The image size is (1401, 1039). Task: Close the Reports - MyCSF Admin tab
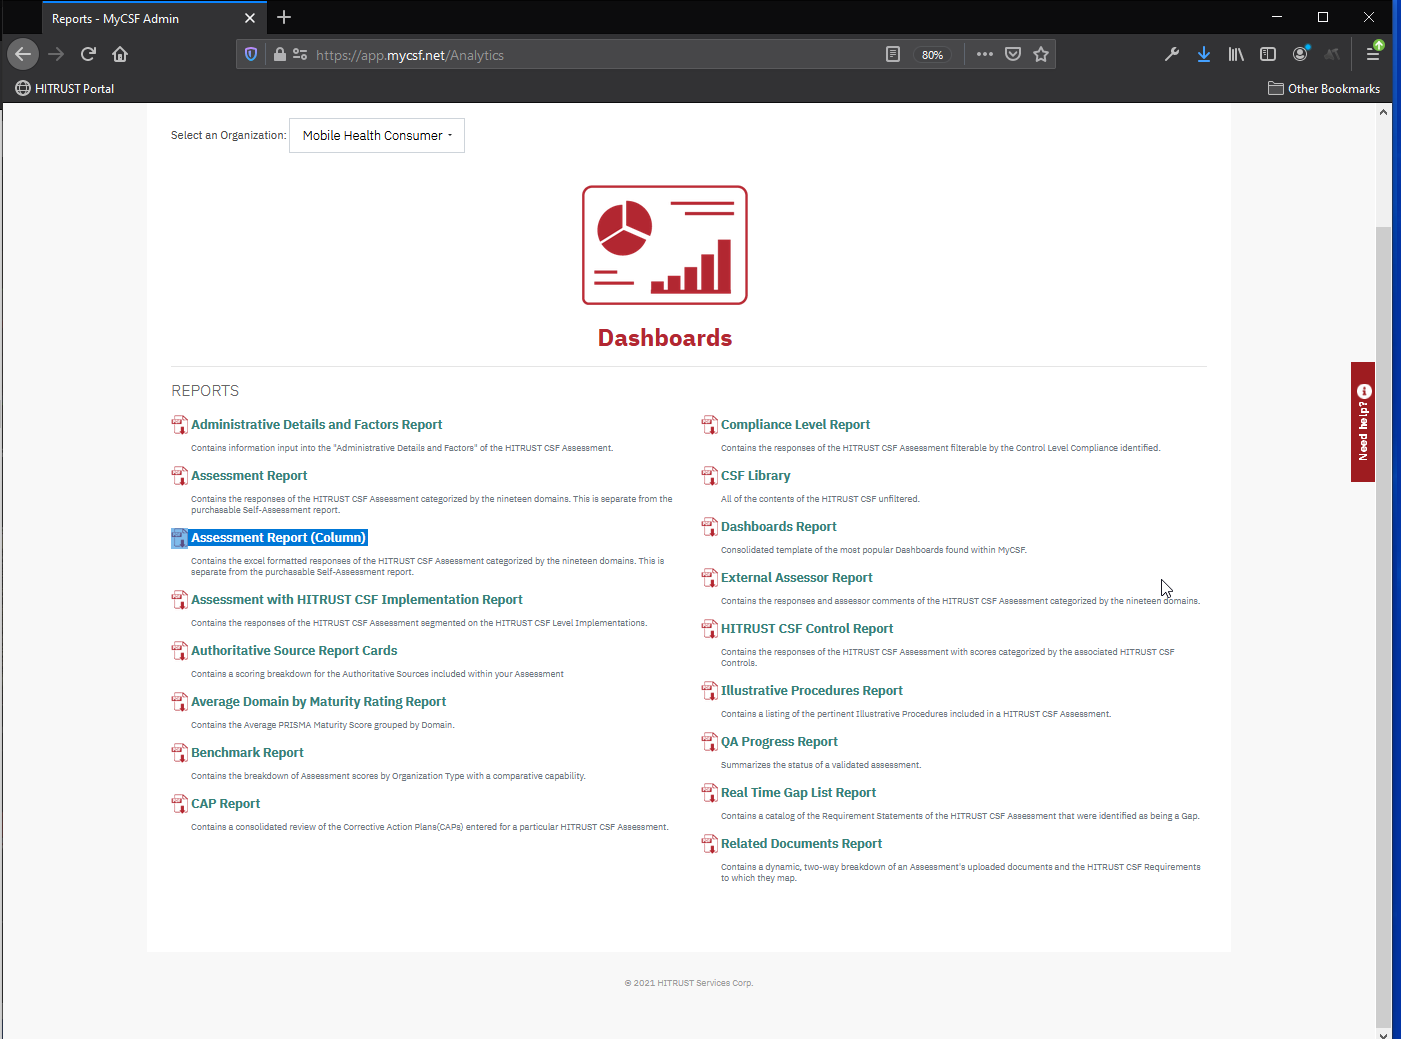(250, 18)
